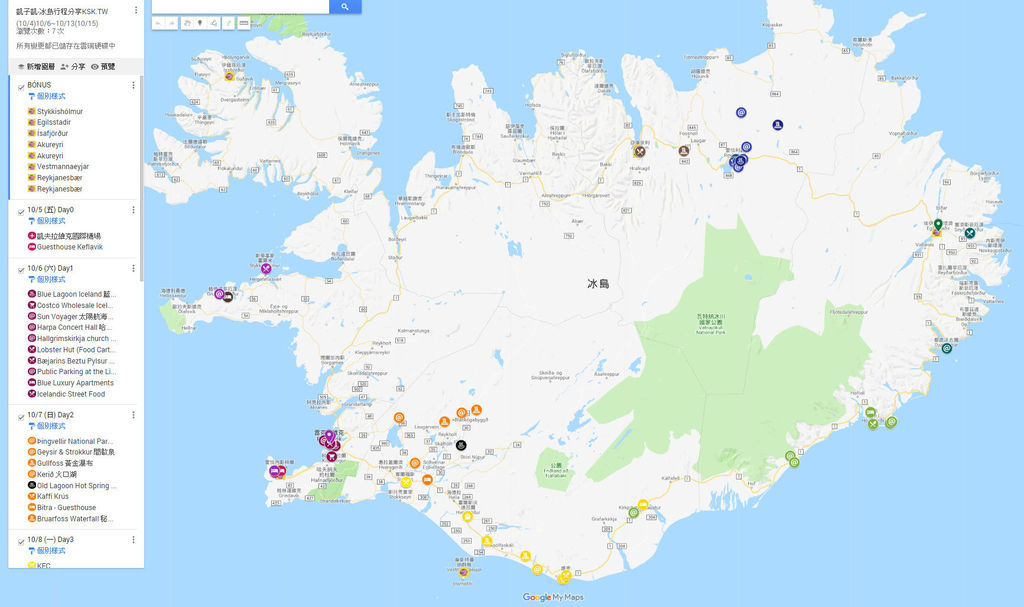The height and width of the screenshot is (607, 1024).
Task: Click BÓNUS map marker at Ísafjörður
Action: coord(229,76)
